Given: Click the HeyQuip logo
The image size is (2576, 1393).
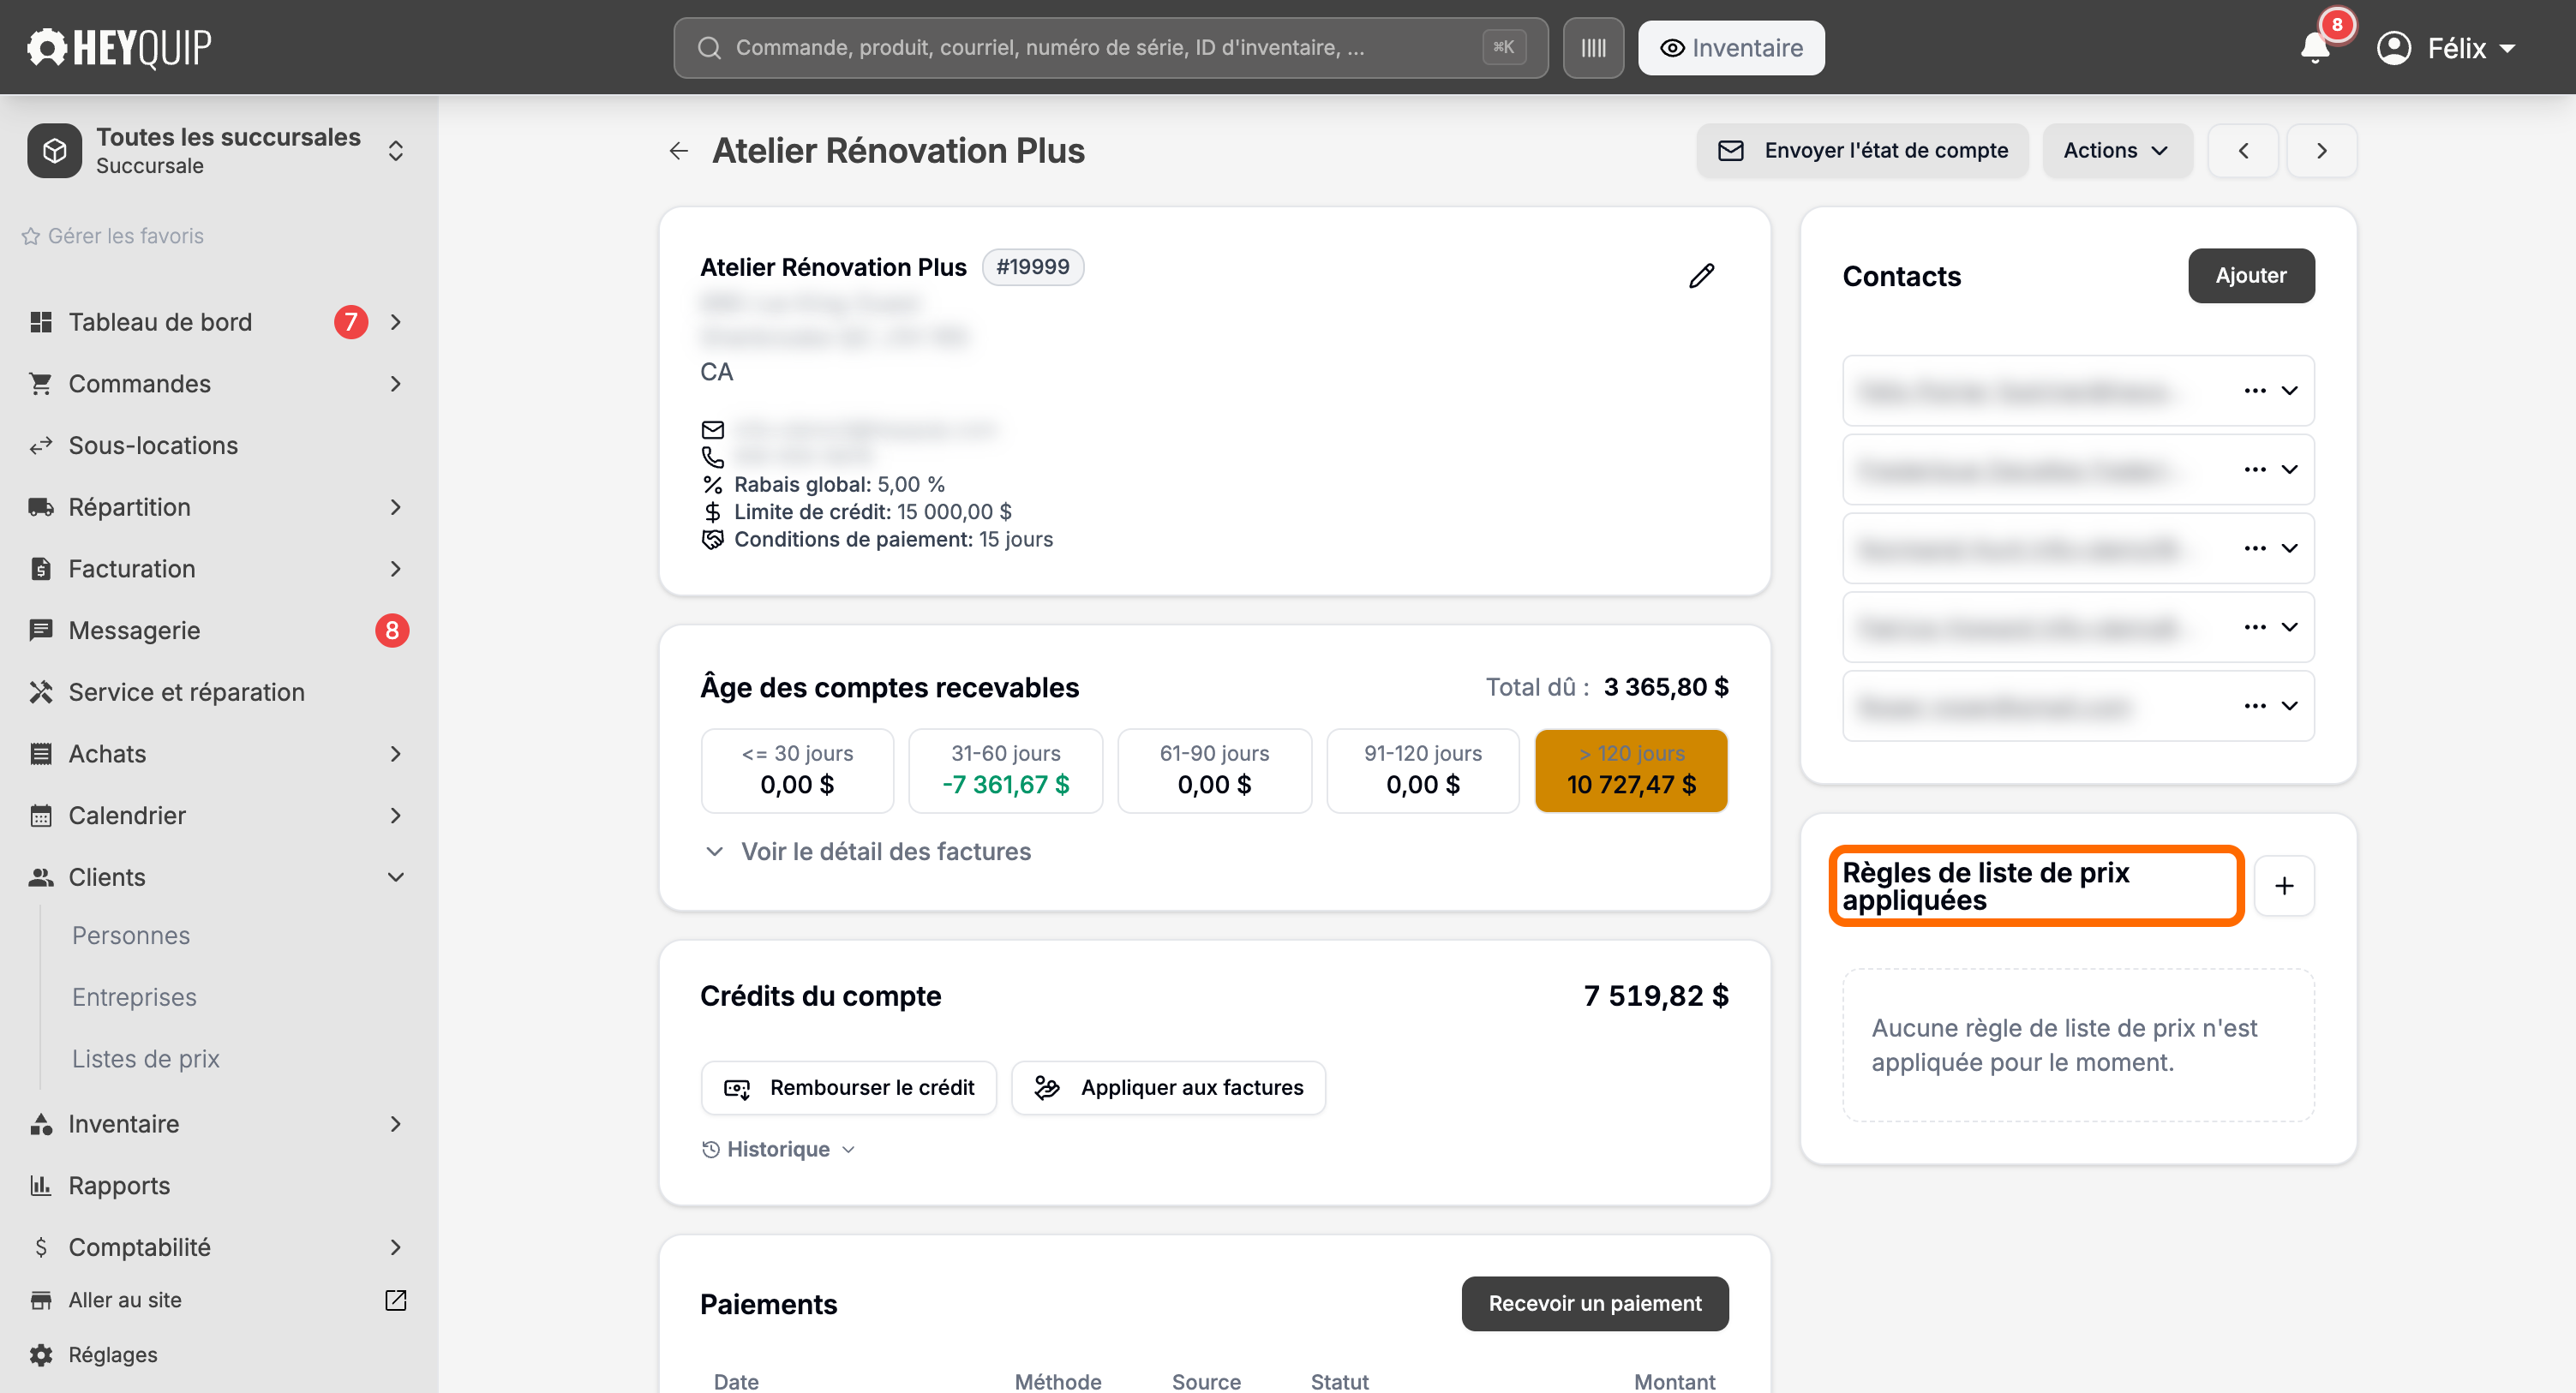Looking at the screenshot, I should pos(119,48).
